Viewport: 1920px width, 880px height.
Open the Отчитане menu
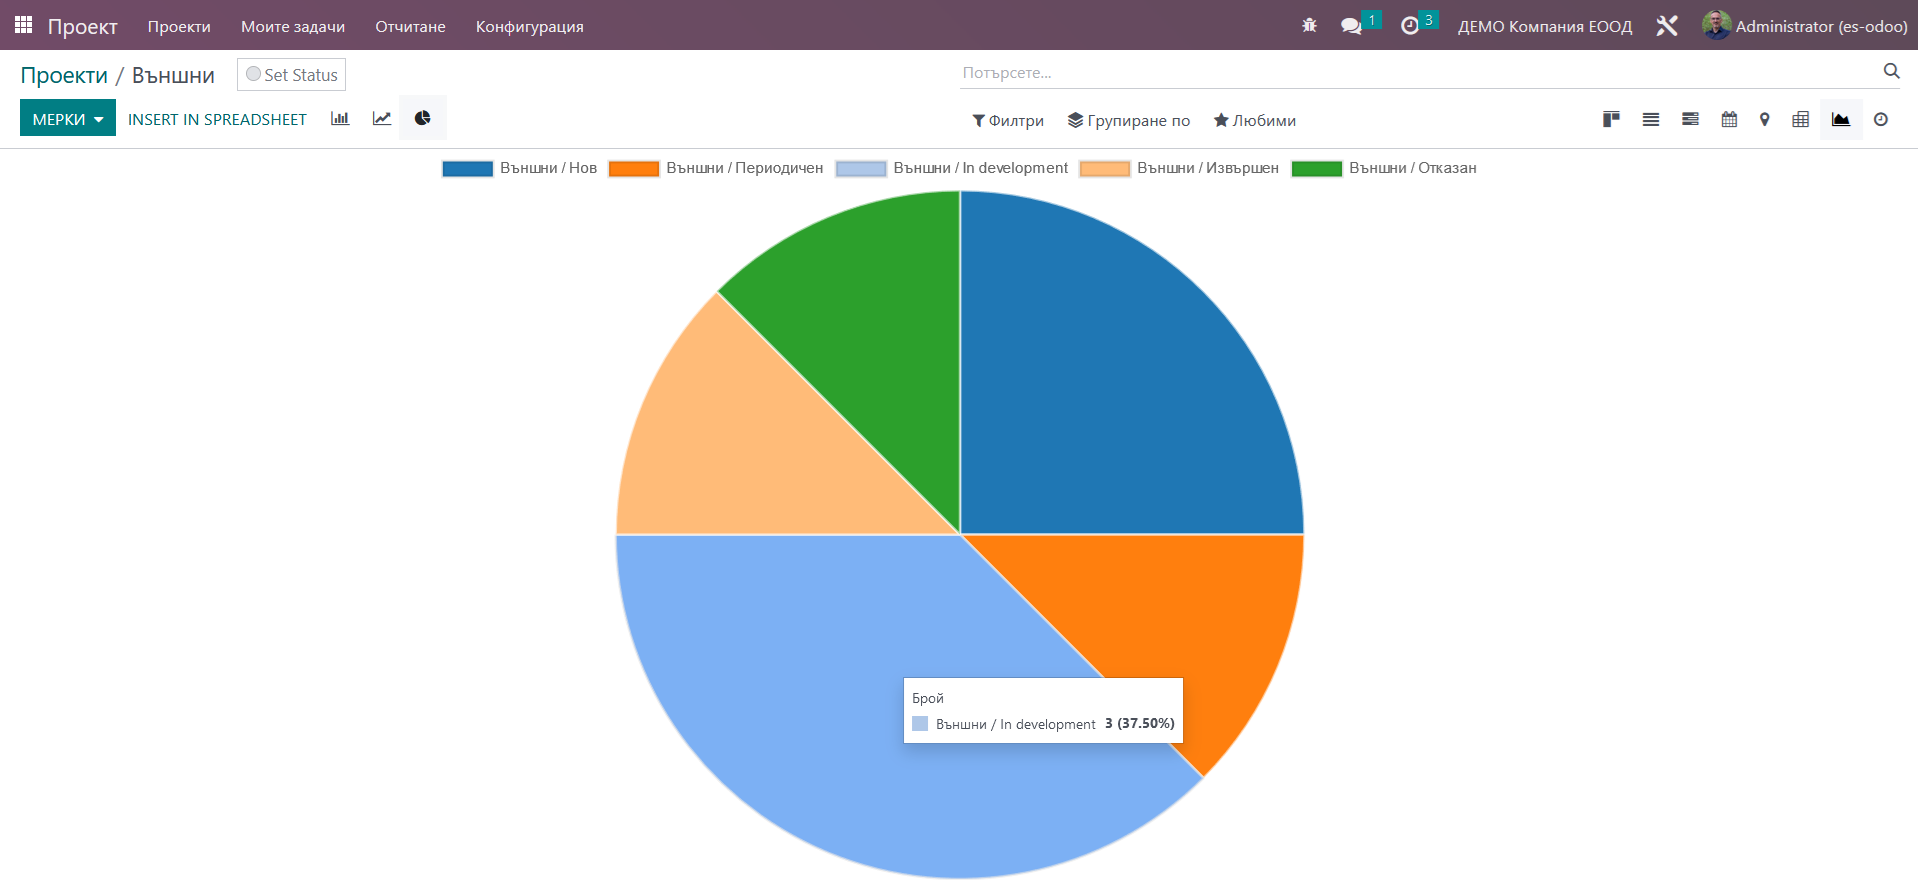410,26
